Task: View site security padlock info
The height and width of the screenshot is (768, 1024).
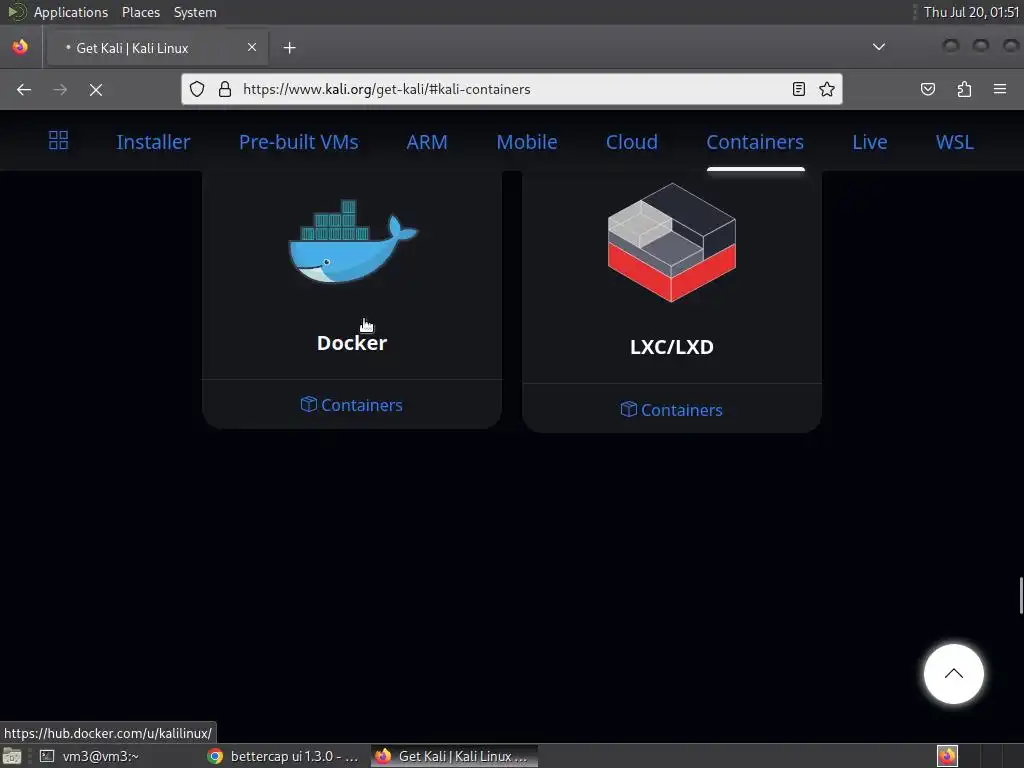Action: 225,89
